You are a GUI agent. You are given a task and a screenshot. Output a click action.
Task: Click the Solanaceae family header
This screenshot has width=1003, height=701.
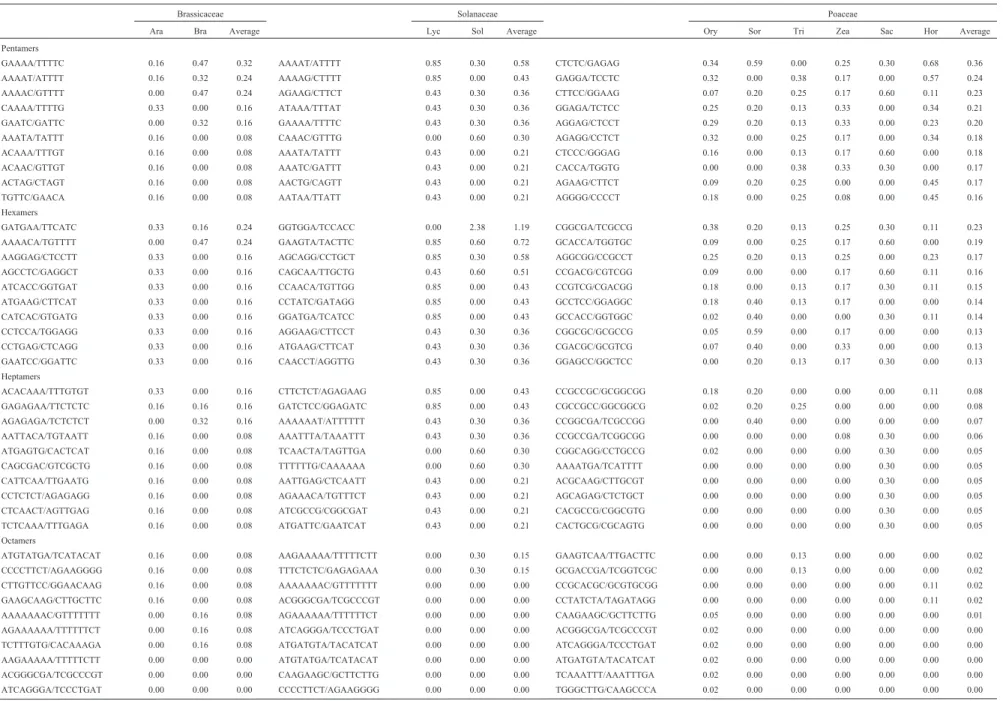[x=477, y=14]
